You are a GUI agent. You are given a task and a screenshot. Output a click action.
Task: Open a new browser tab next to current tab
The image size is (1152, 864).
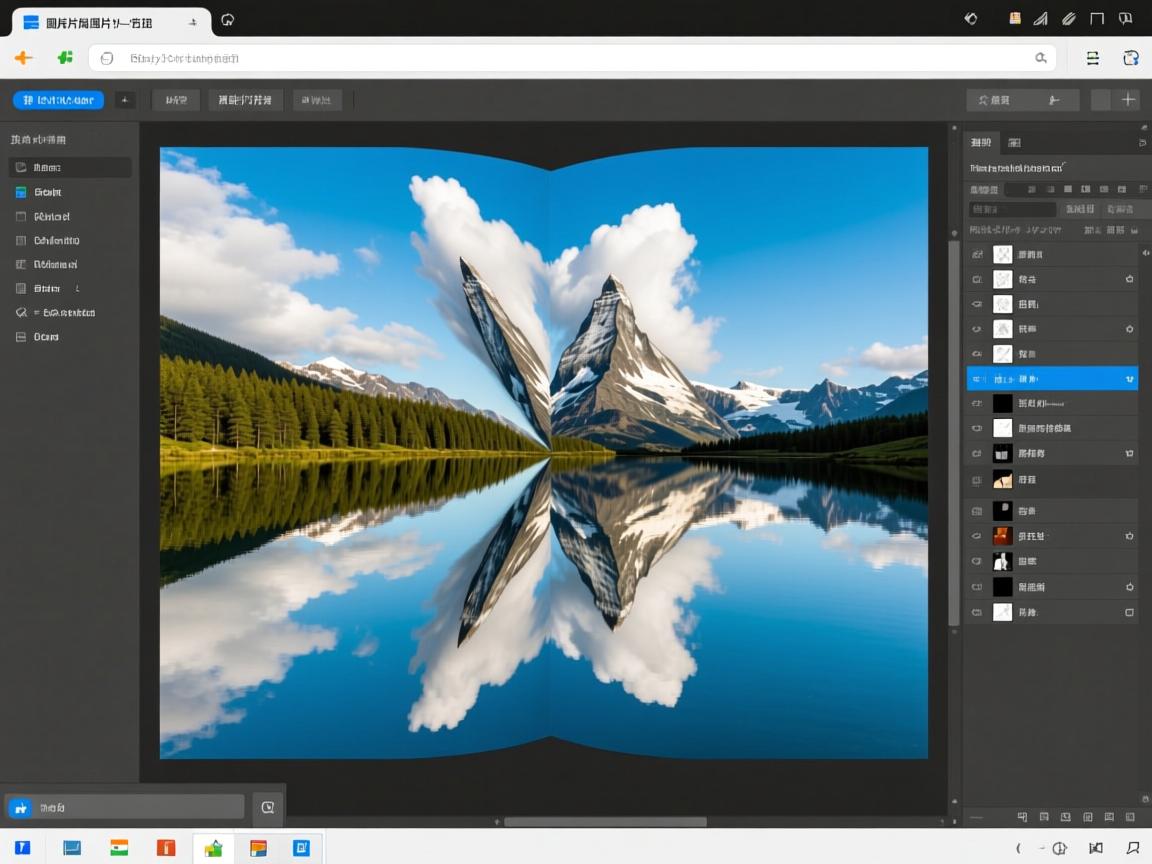click(227, 19)
